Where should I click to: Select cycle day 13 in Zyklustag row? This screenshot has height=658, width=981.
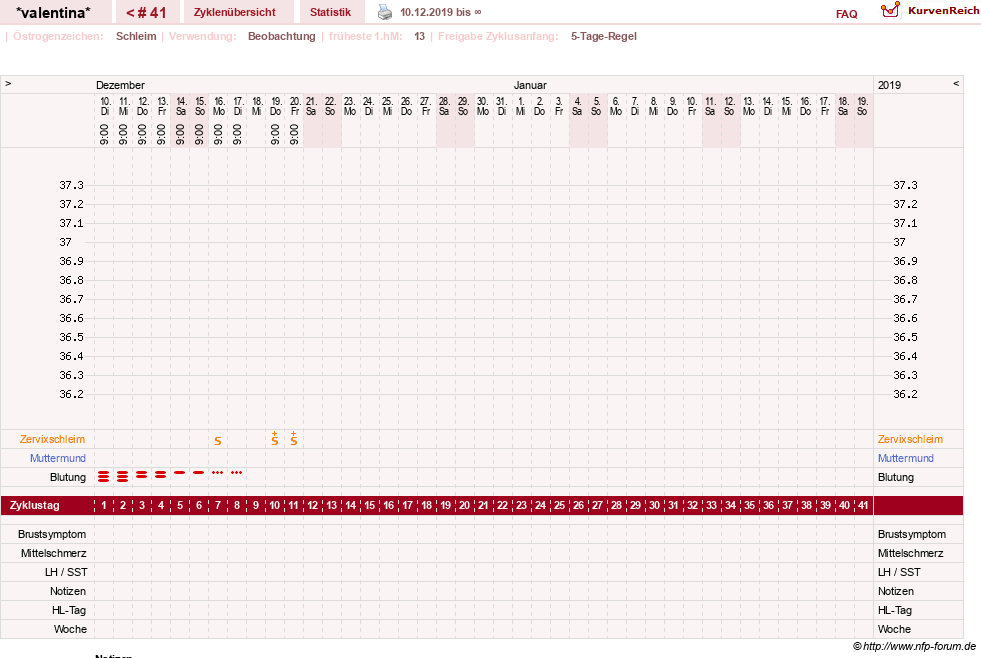tap(332, 505)
